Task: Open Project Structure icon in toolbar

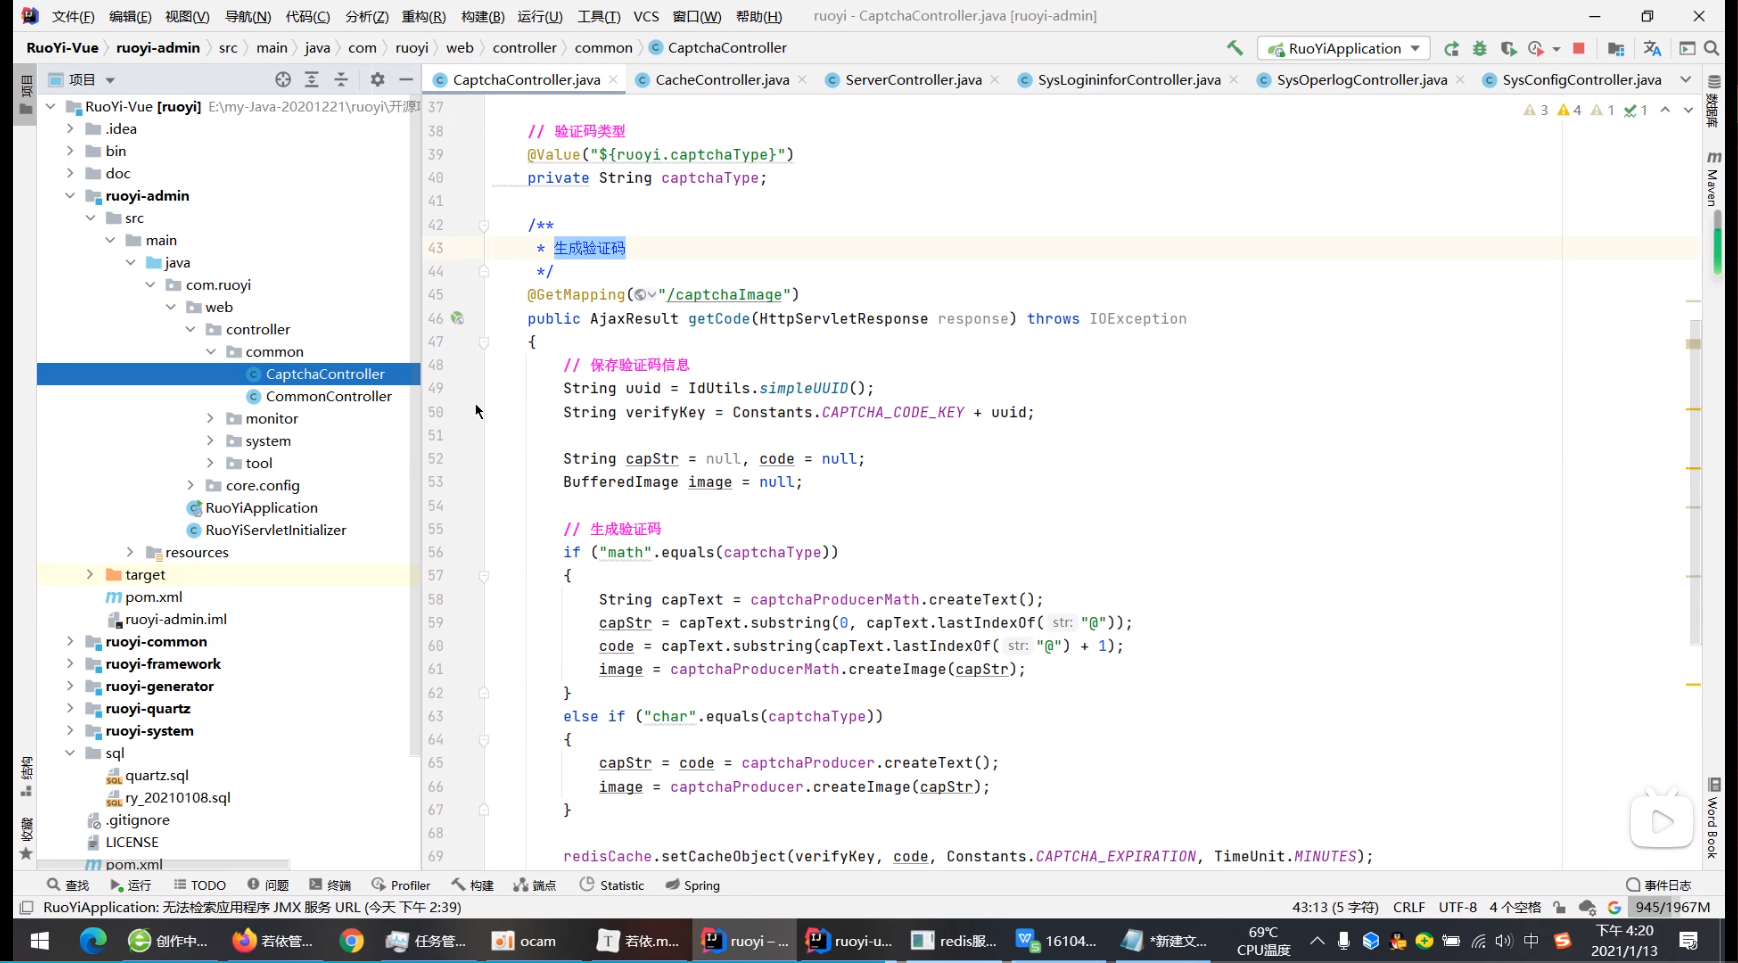Action: [1616, 48]
